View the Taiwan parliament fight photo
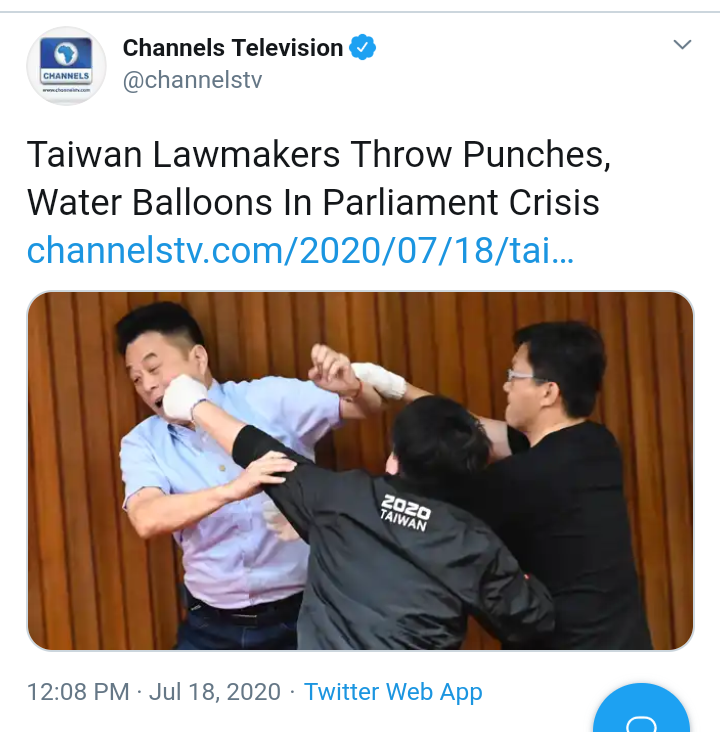 [360, 471]
